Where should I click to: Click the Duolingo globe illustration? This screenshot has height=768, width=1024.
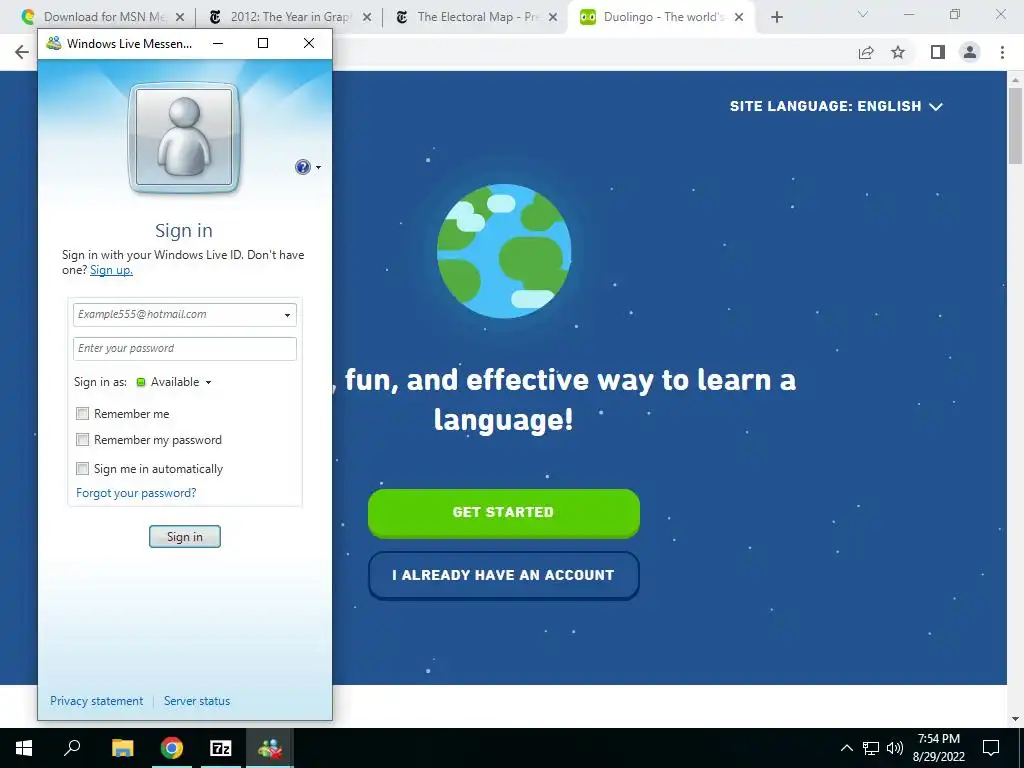point(504,251)
